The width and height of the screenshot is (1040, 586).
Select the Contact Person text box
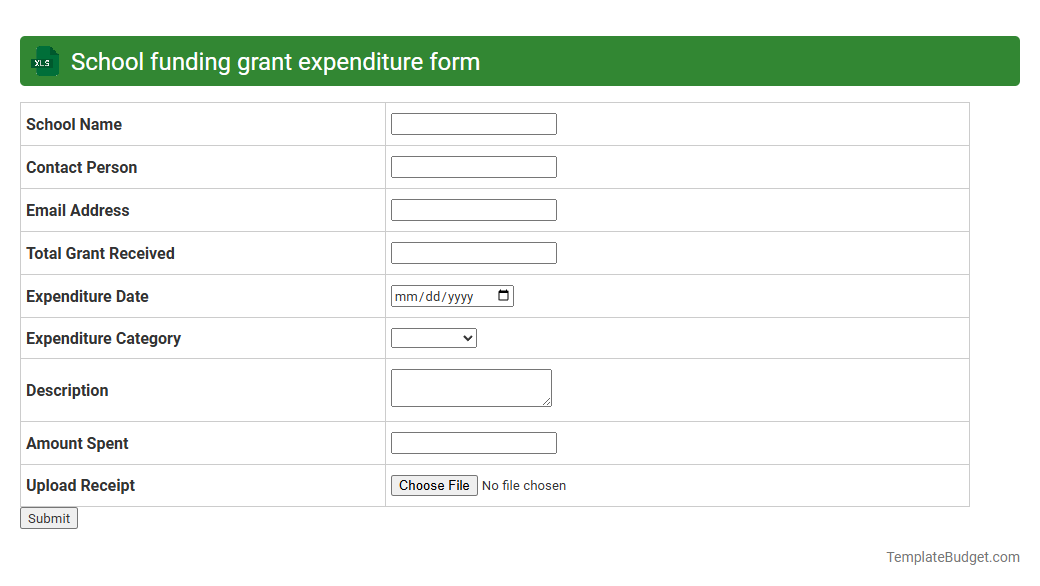(x=474, y=166)
